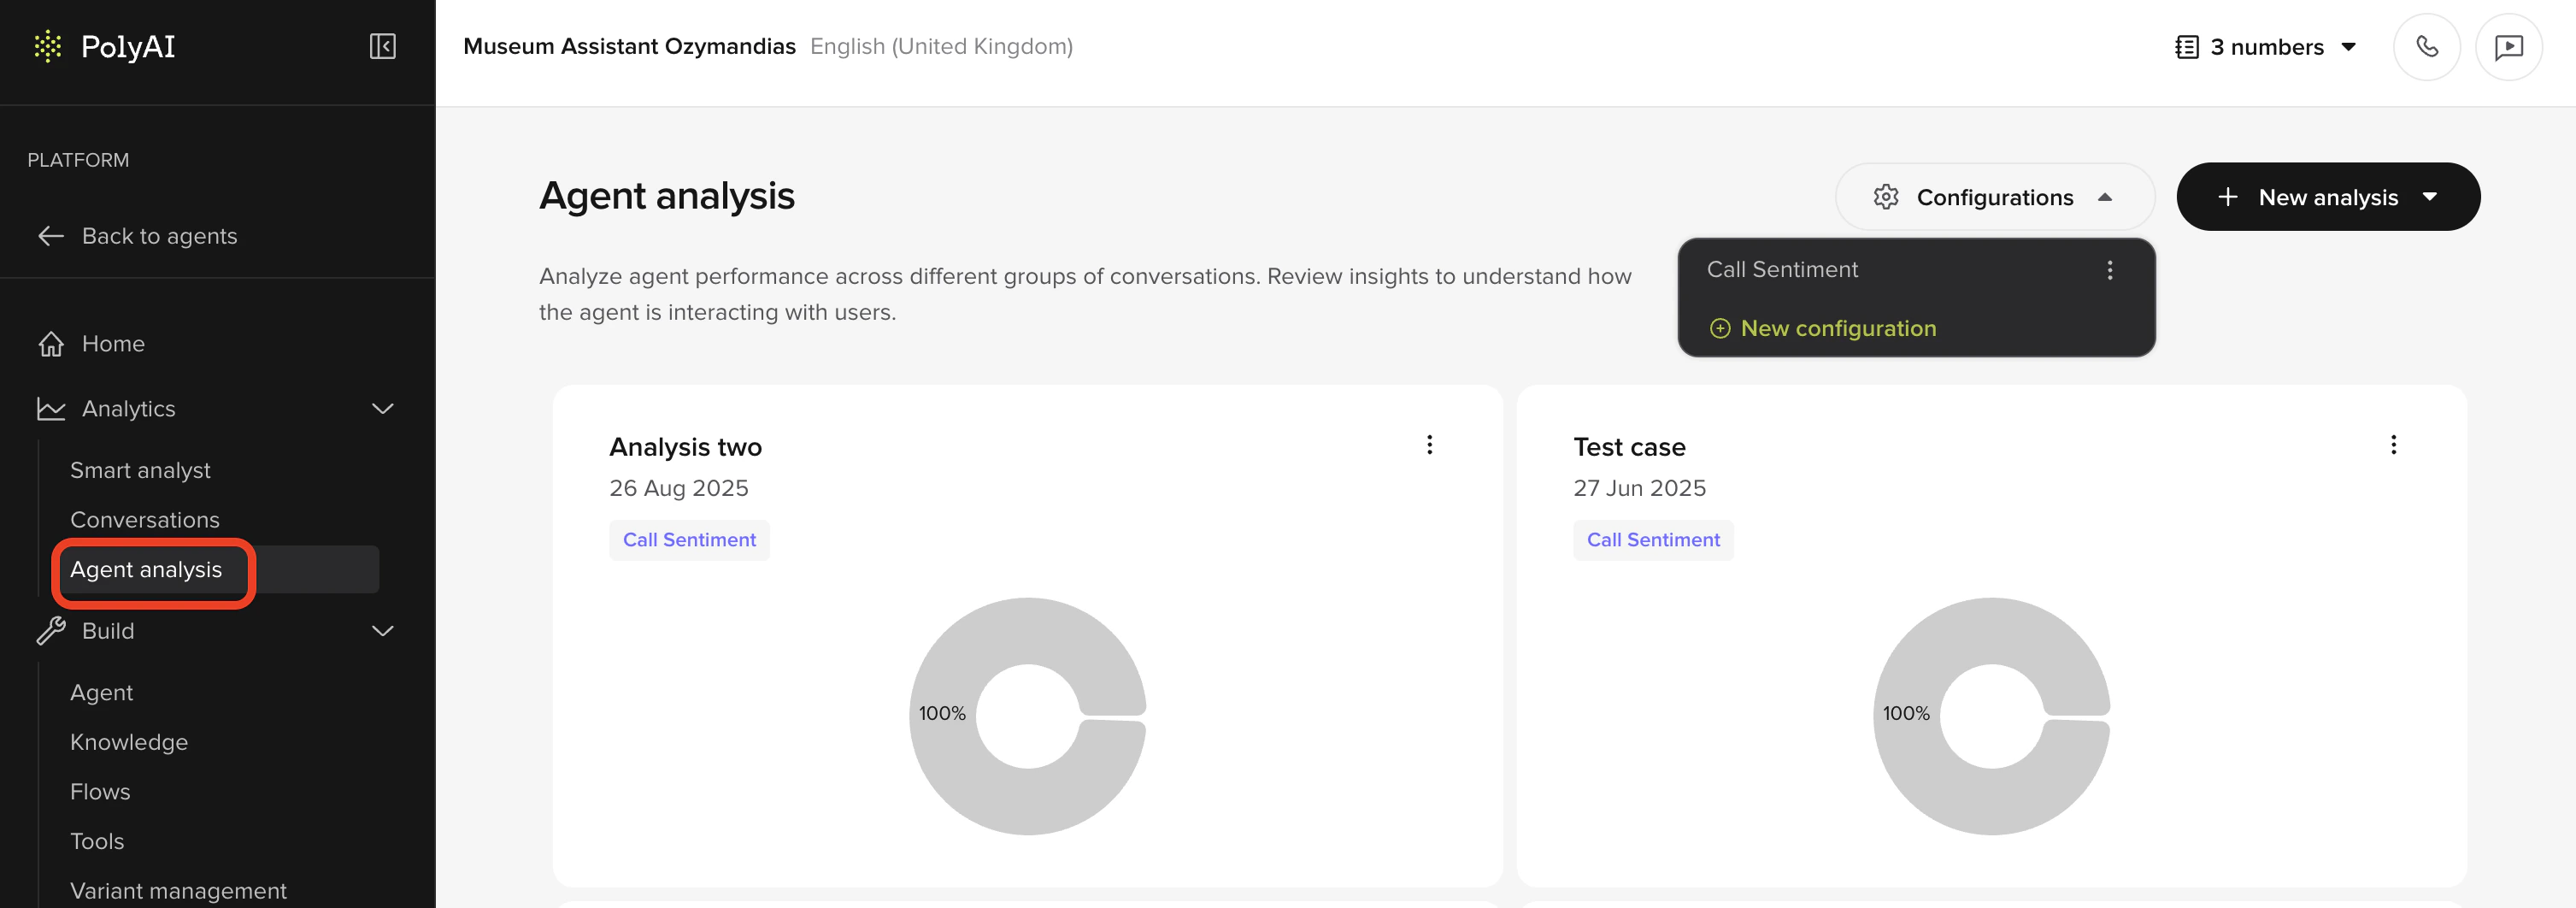The width and height of the screenshot is (2576, 908).
Task: Open the feedback chat icon top right
Action: 2510,46
